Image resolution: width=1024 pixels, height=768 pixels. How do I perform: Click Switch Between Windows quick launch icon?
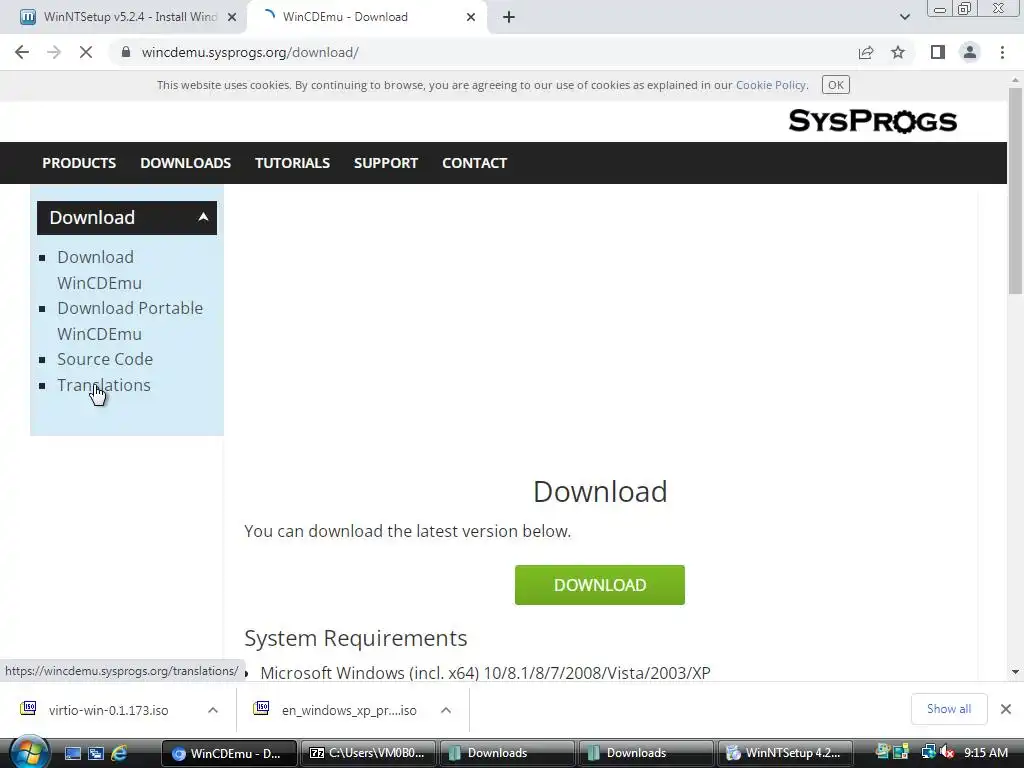pyautogui.click(x=96, y=753)
